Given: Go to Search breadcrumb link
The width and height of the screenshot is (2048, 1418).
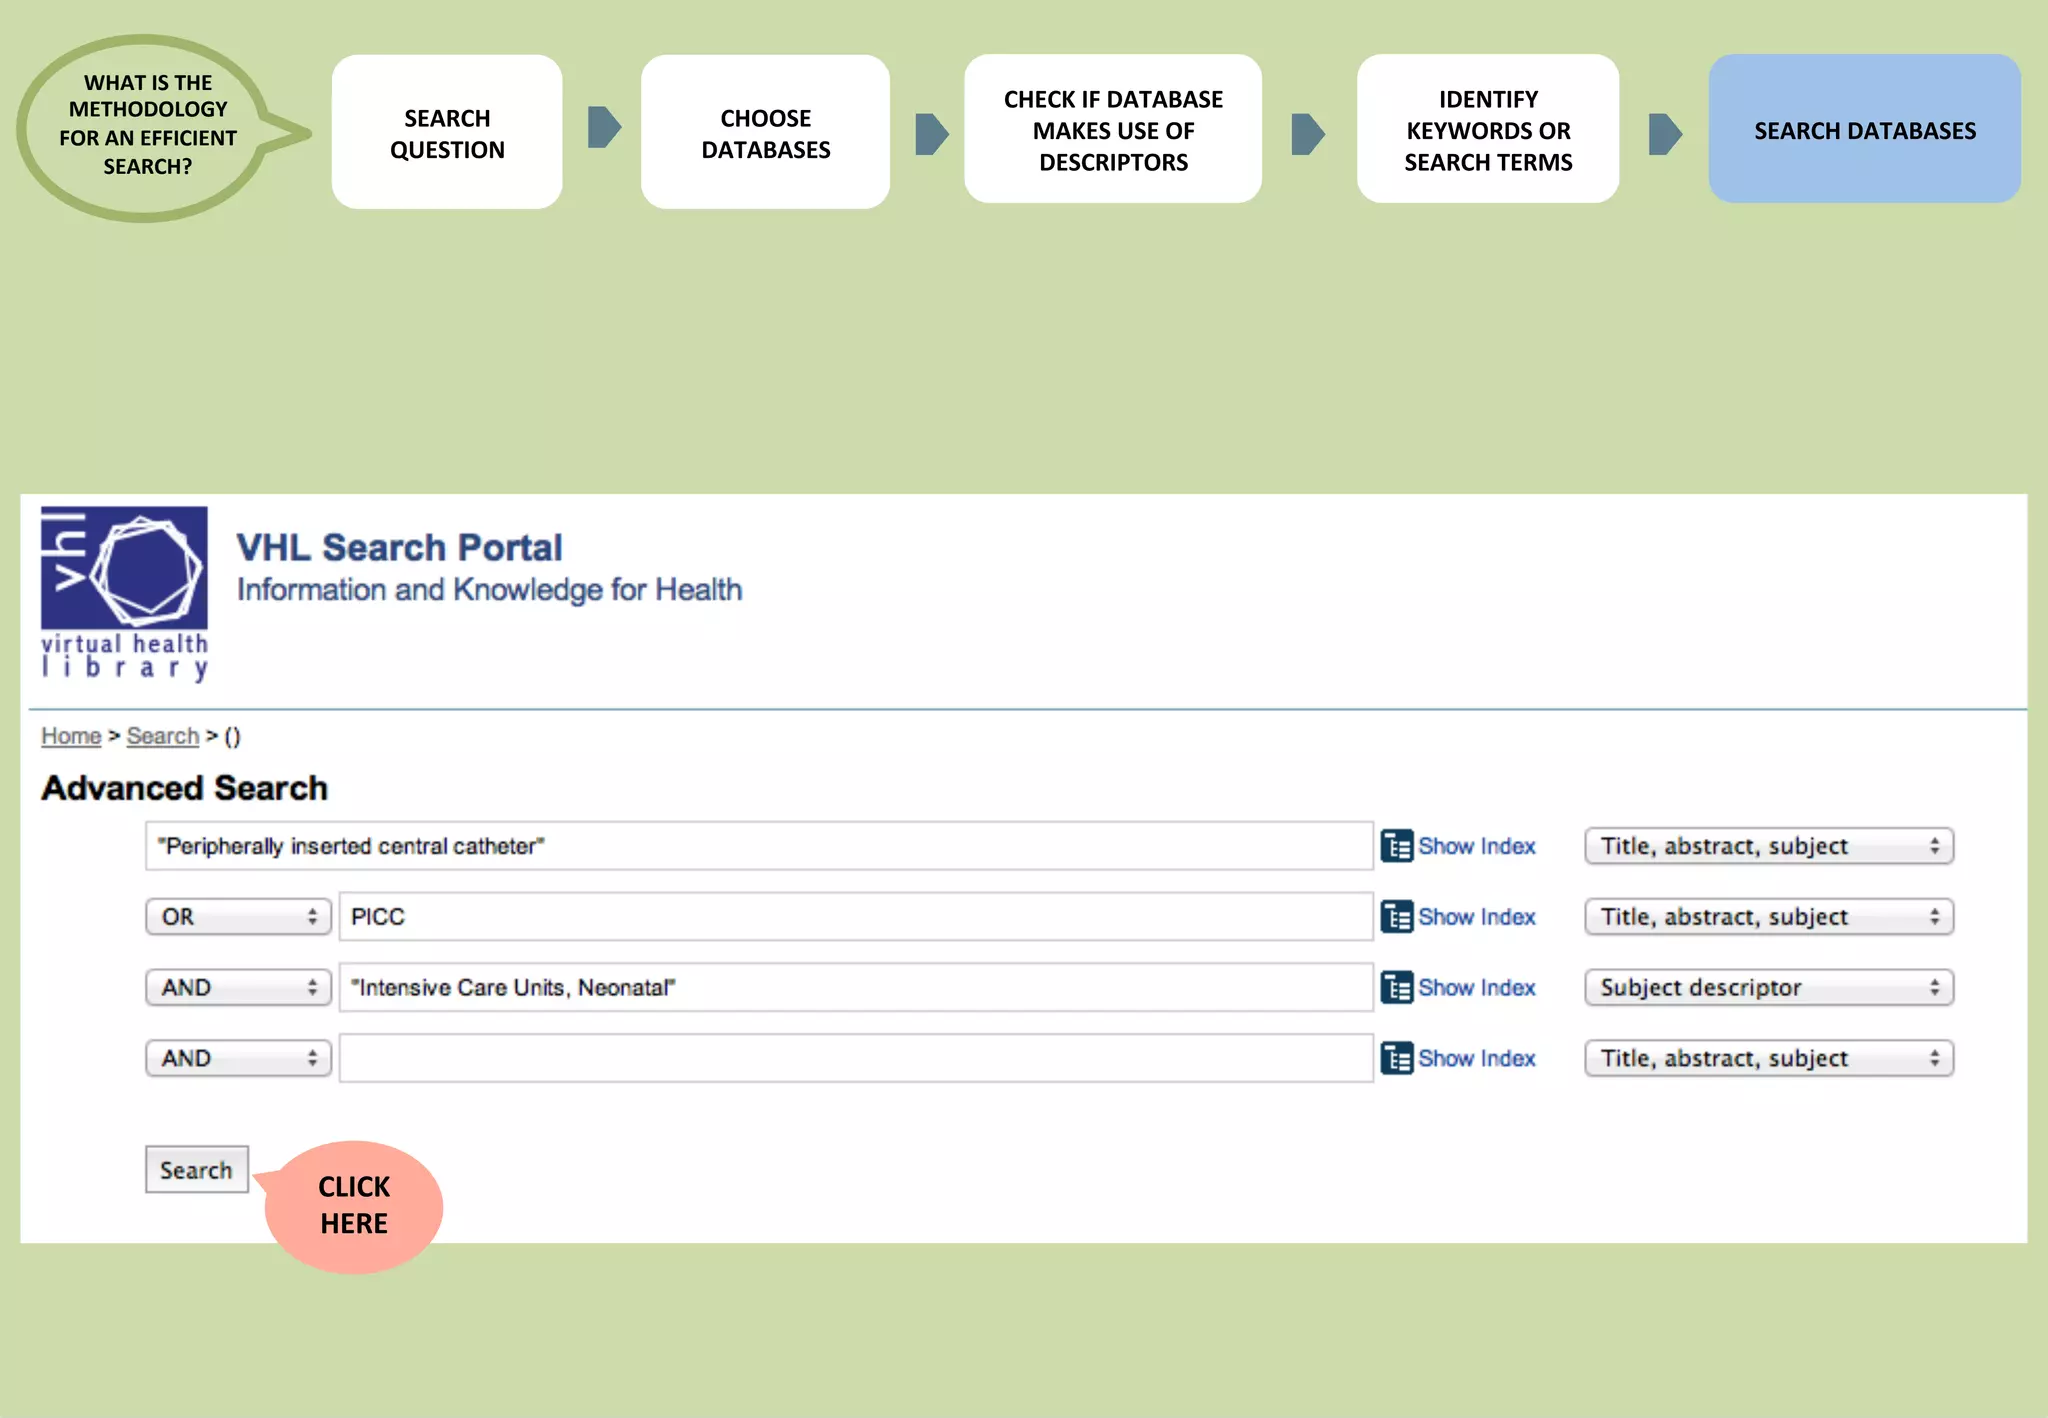Looking at the screenshot, I should tap(163, 736).
